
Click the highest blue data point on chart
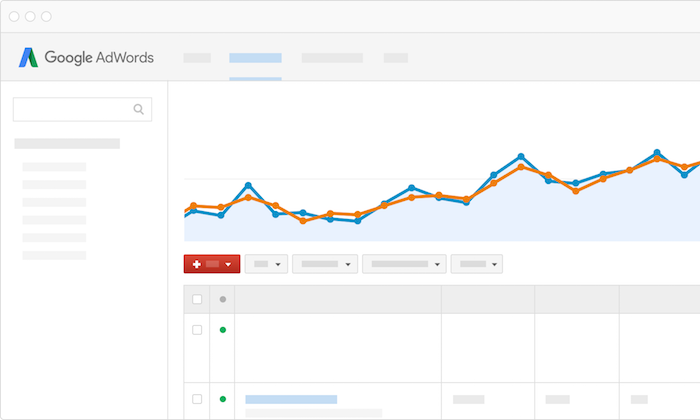point(657,153)
